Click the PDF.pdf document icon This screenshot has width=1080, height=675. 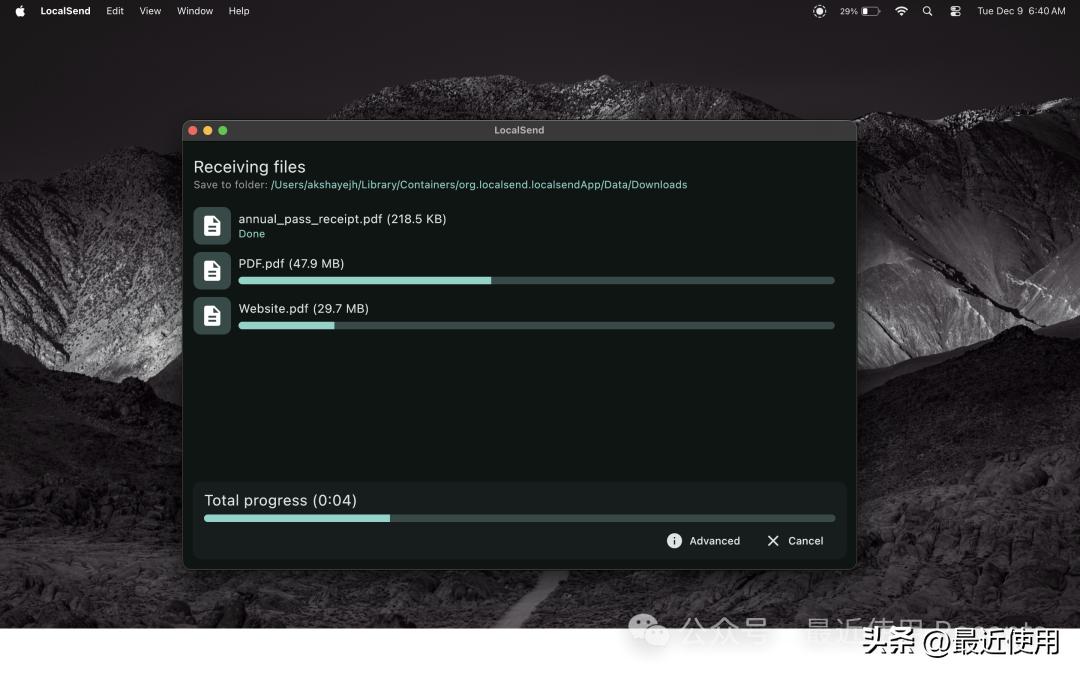pos(212,270)
